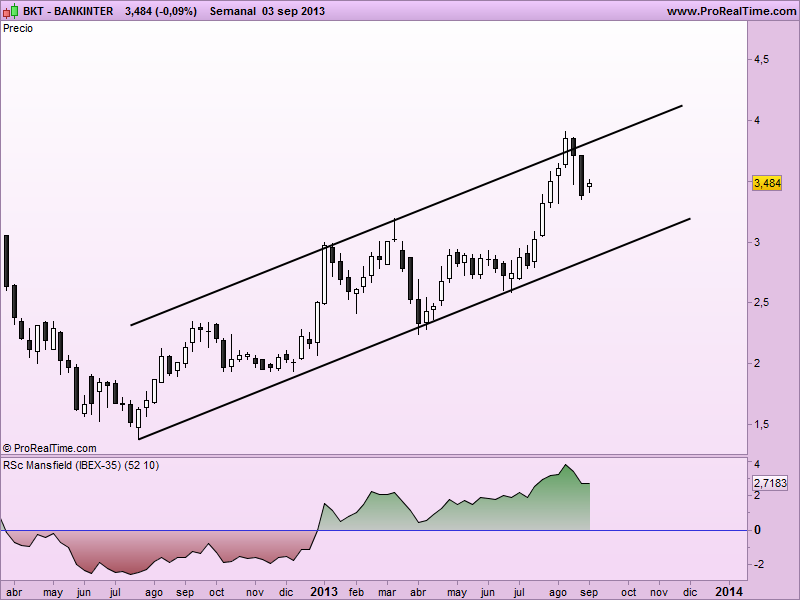Click the upper channel trendline
Viewport: 800px width, 600px height.
406,215
